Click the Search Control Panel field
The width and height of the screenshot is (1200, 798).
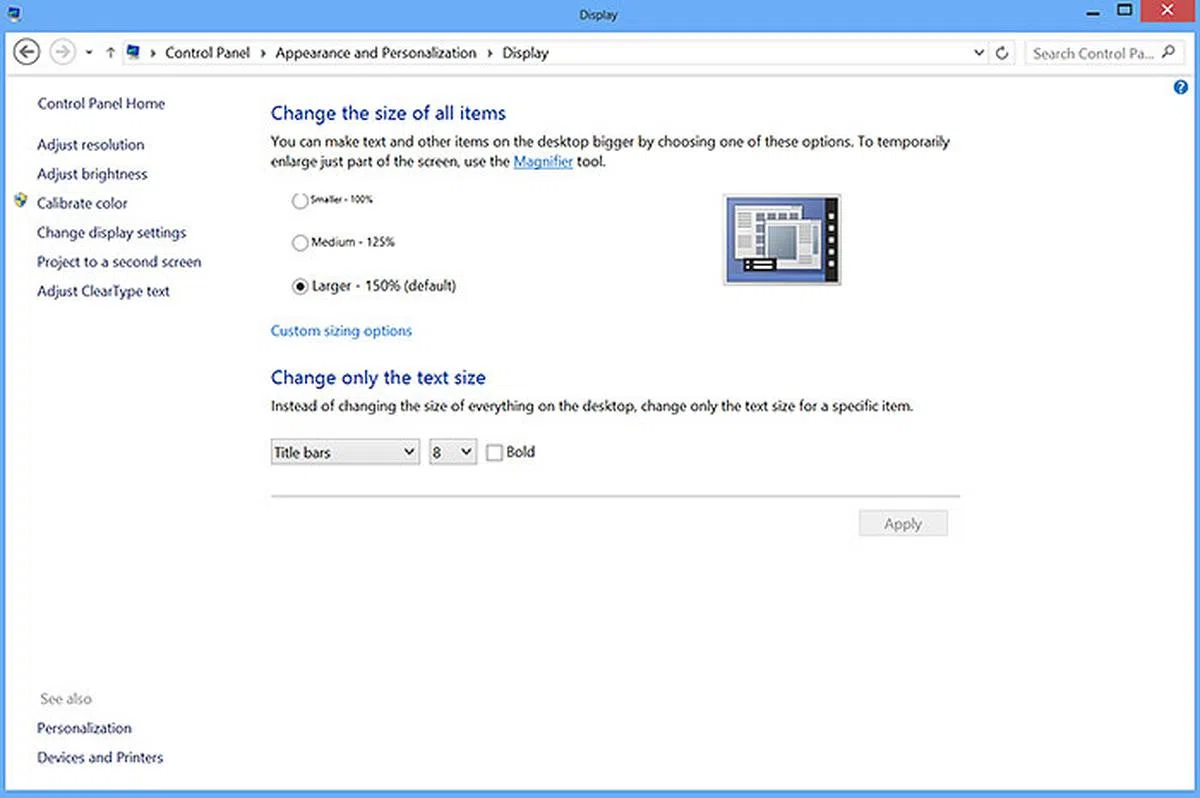1092,53
